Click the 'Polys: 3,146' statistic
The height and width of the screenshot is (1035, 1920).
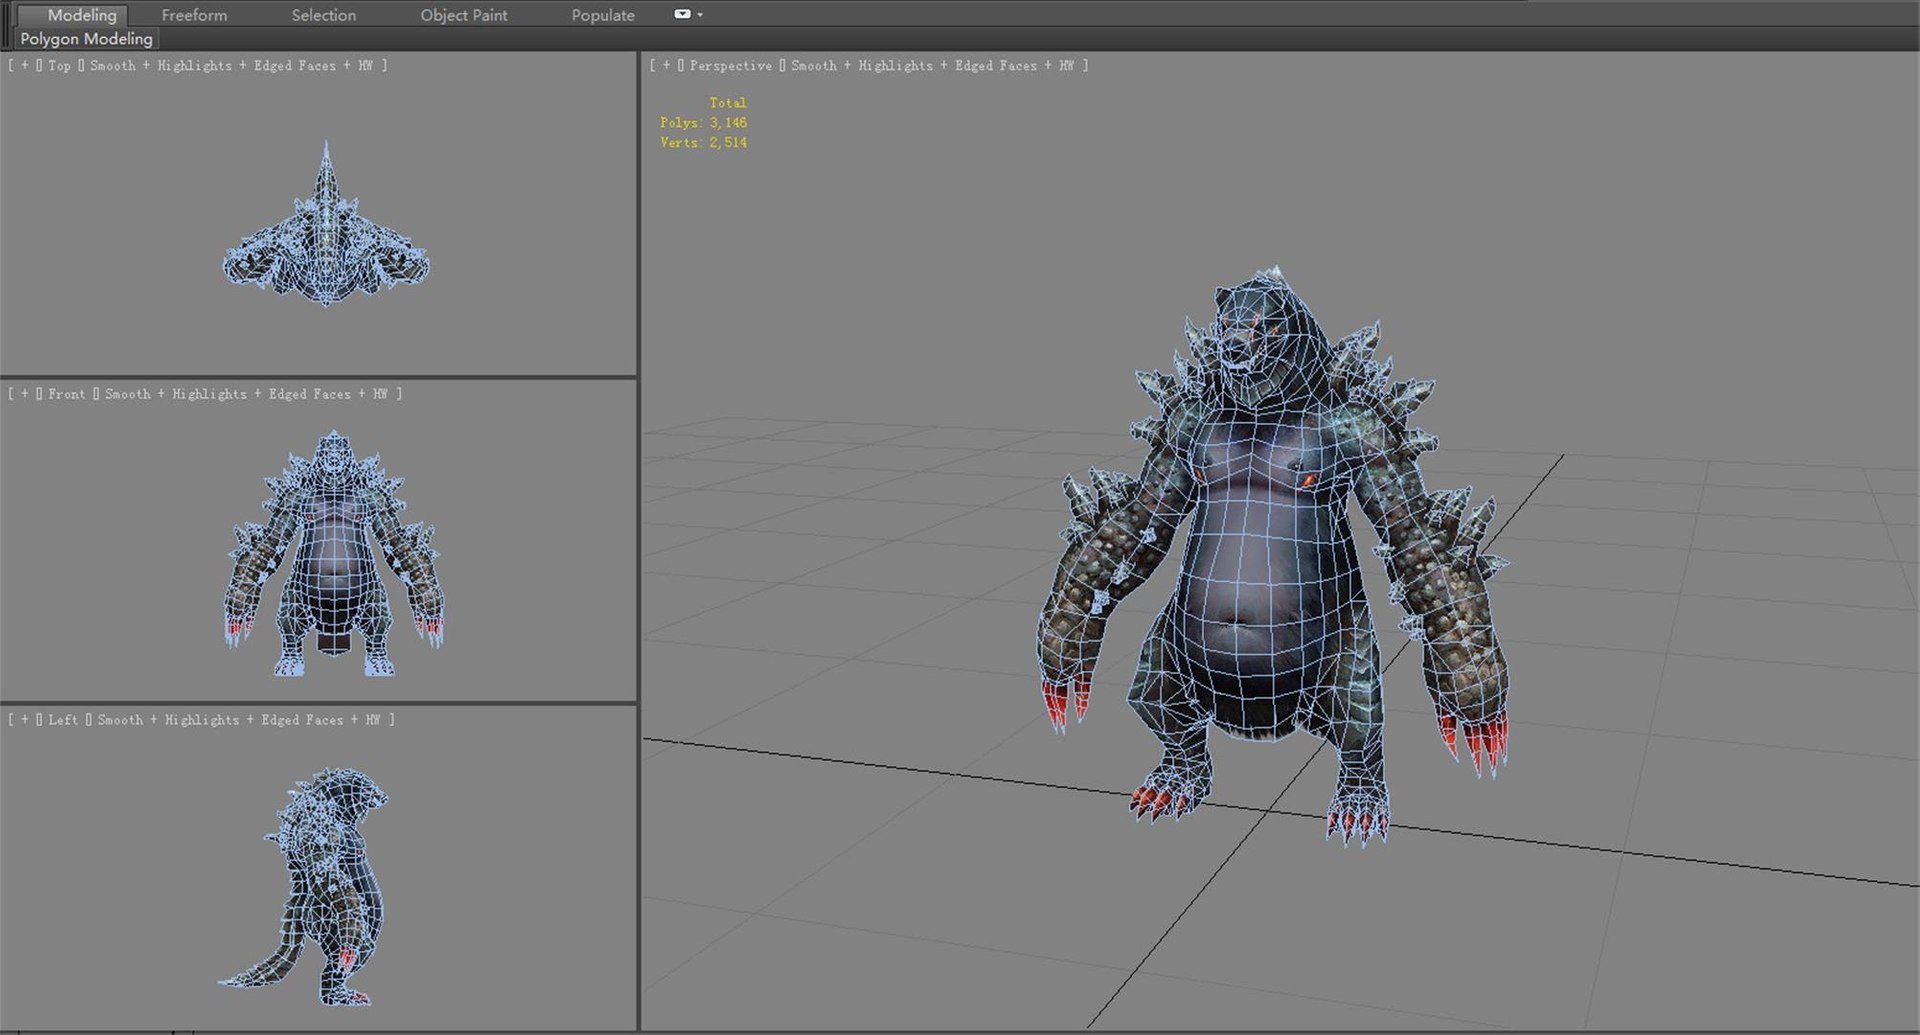[x=703, y=123]
